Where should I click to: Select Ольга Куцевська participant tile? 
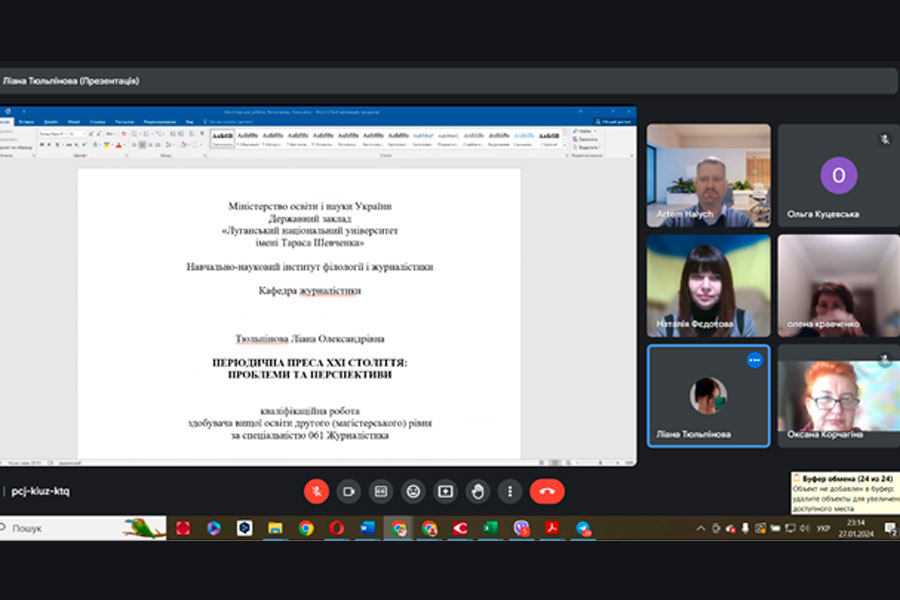tap(839, 175)
